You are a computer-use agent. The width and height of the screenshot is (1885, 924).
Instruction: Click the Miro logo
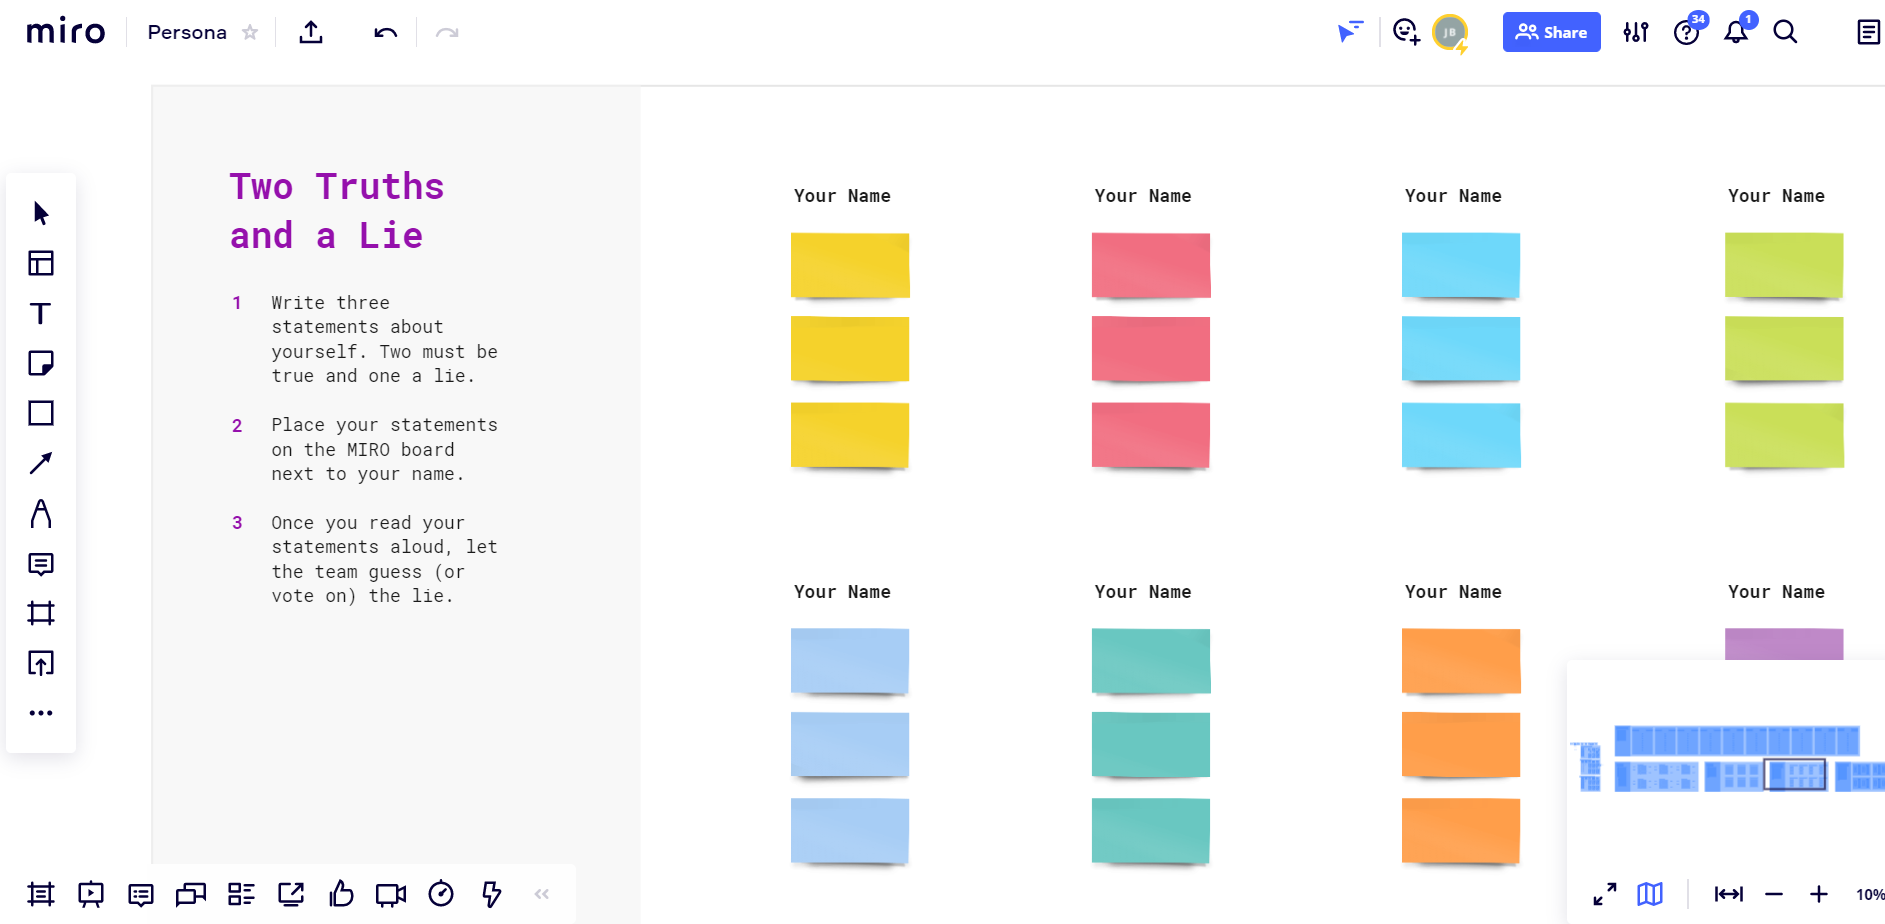pos(65,32)
